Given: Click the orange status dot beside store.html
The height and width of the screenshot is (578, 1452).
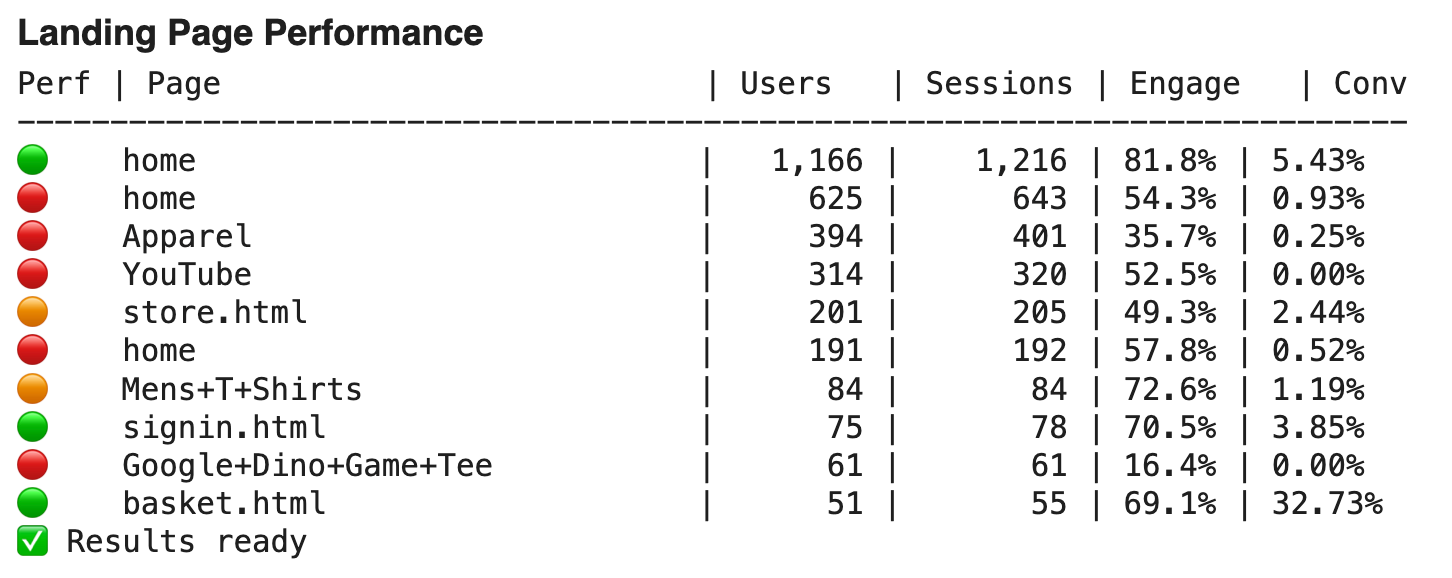Looking at the screenshot, I should (33, 312).
